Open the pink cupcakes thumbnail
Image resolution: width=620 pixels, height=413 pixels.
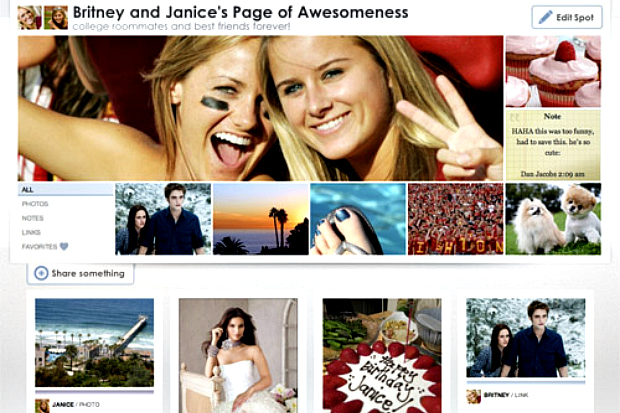pyautogui.click(x=553, y=71)
